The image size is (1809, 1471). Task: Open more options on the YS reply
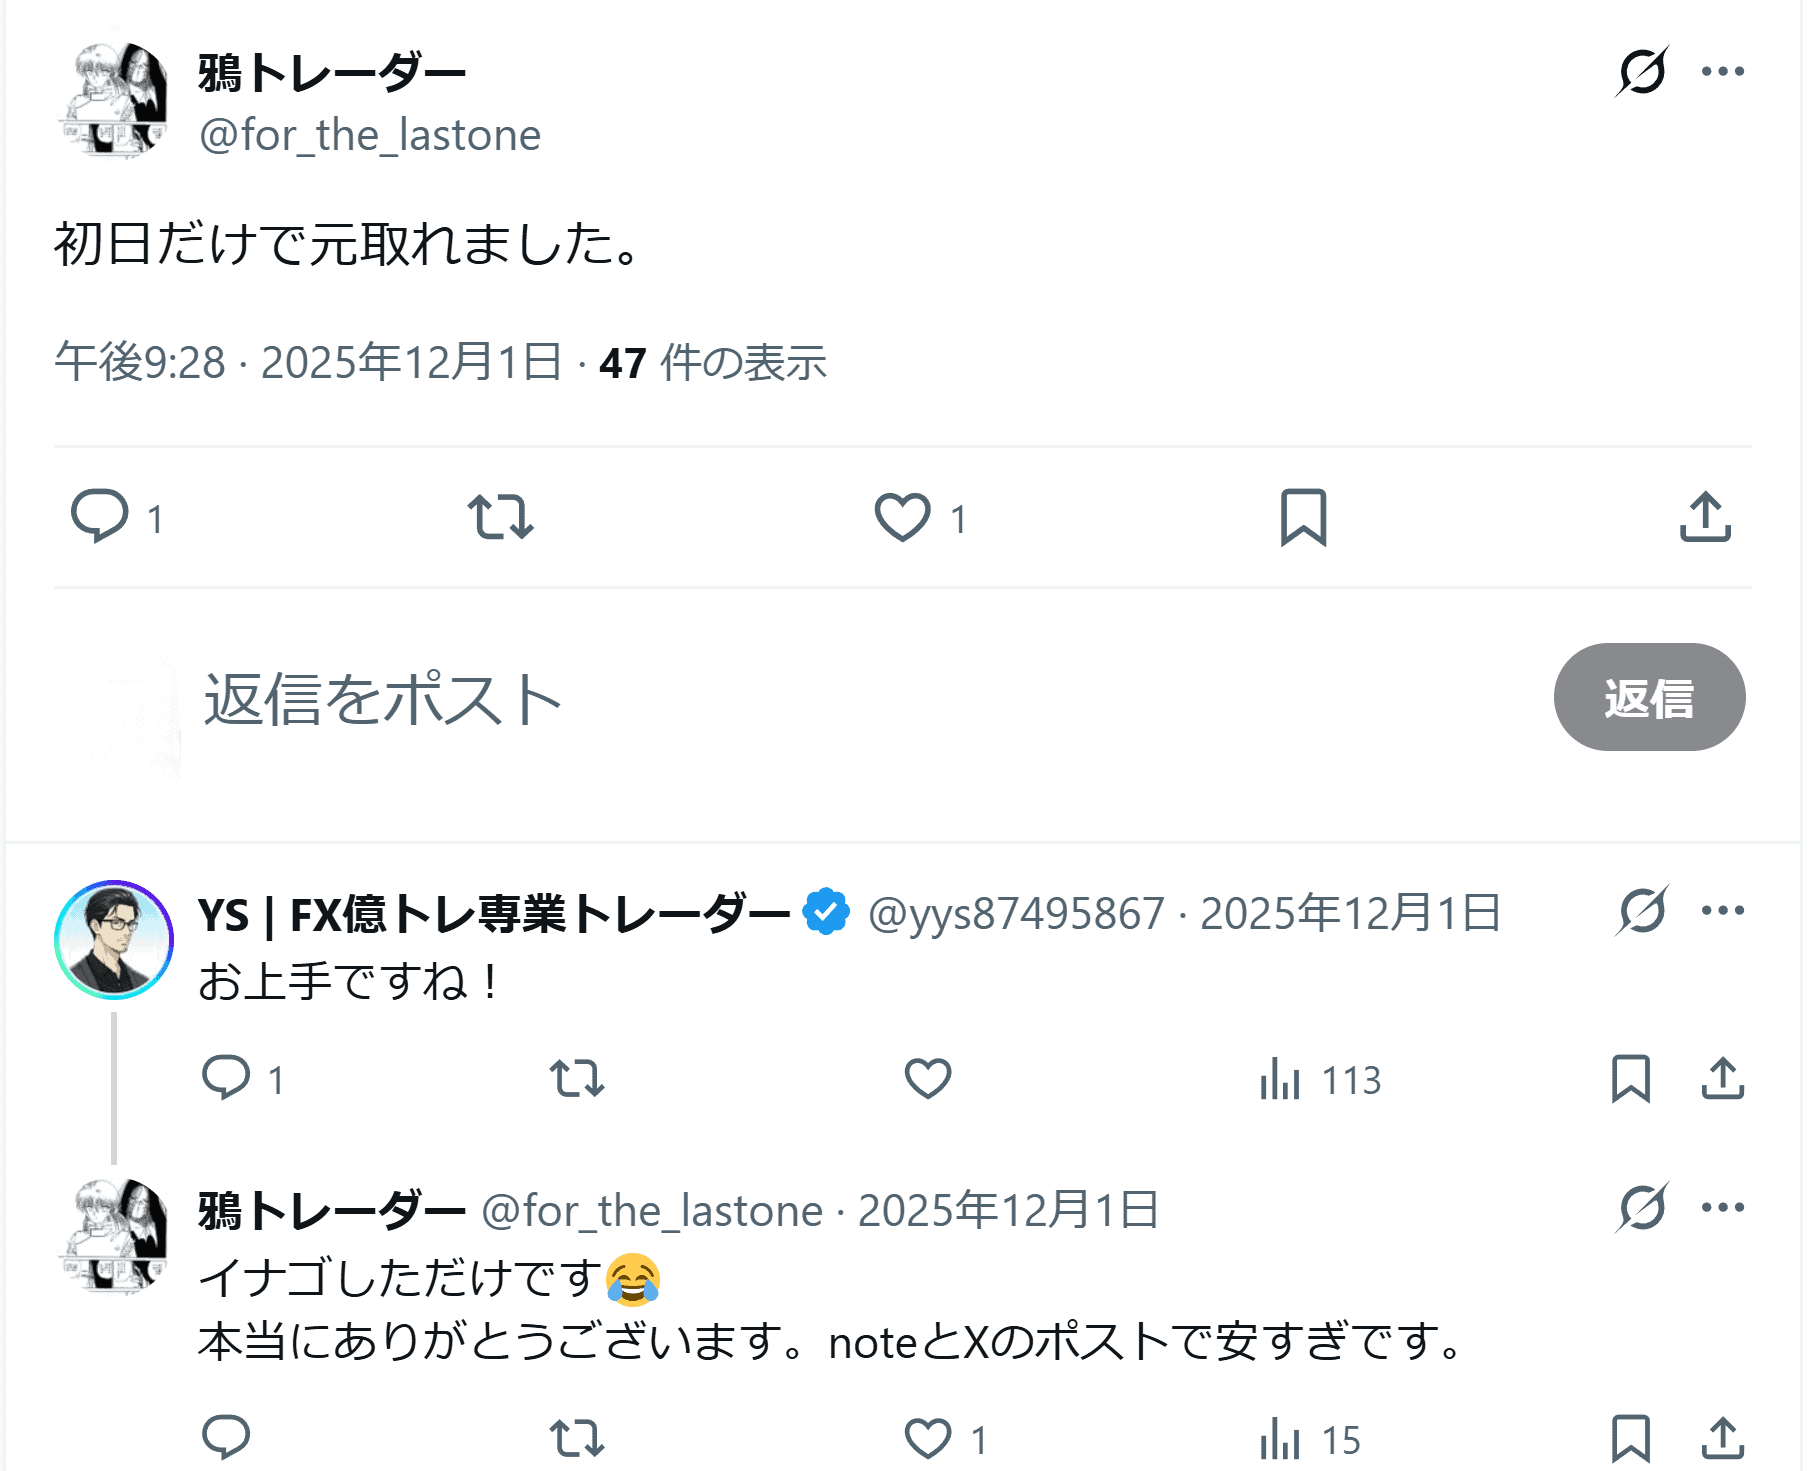point(1722,910)
